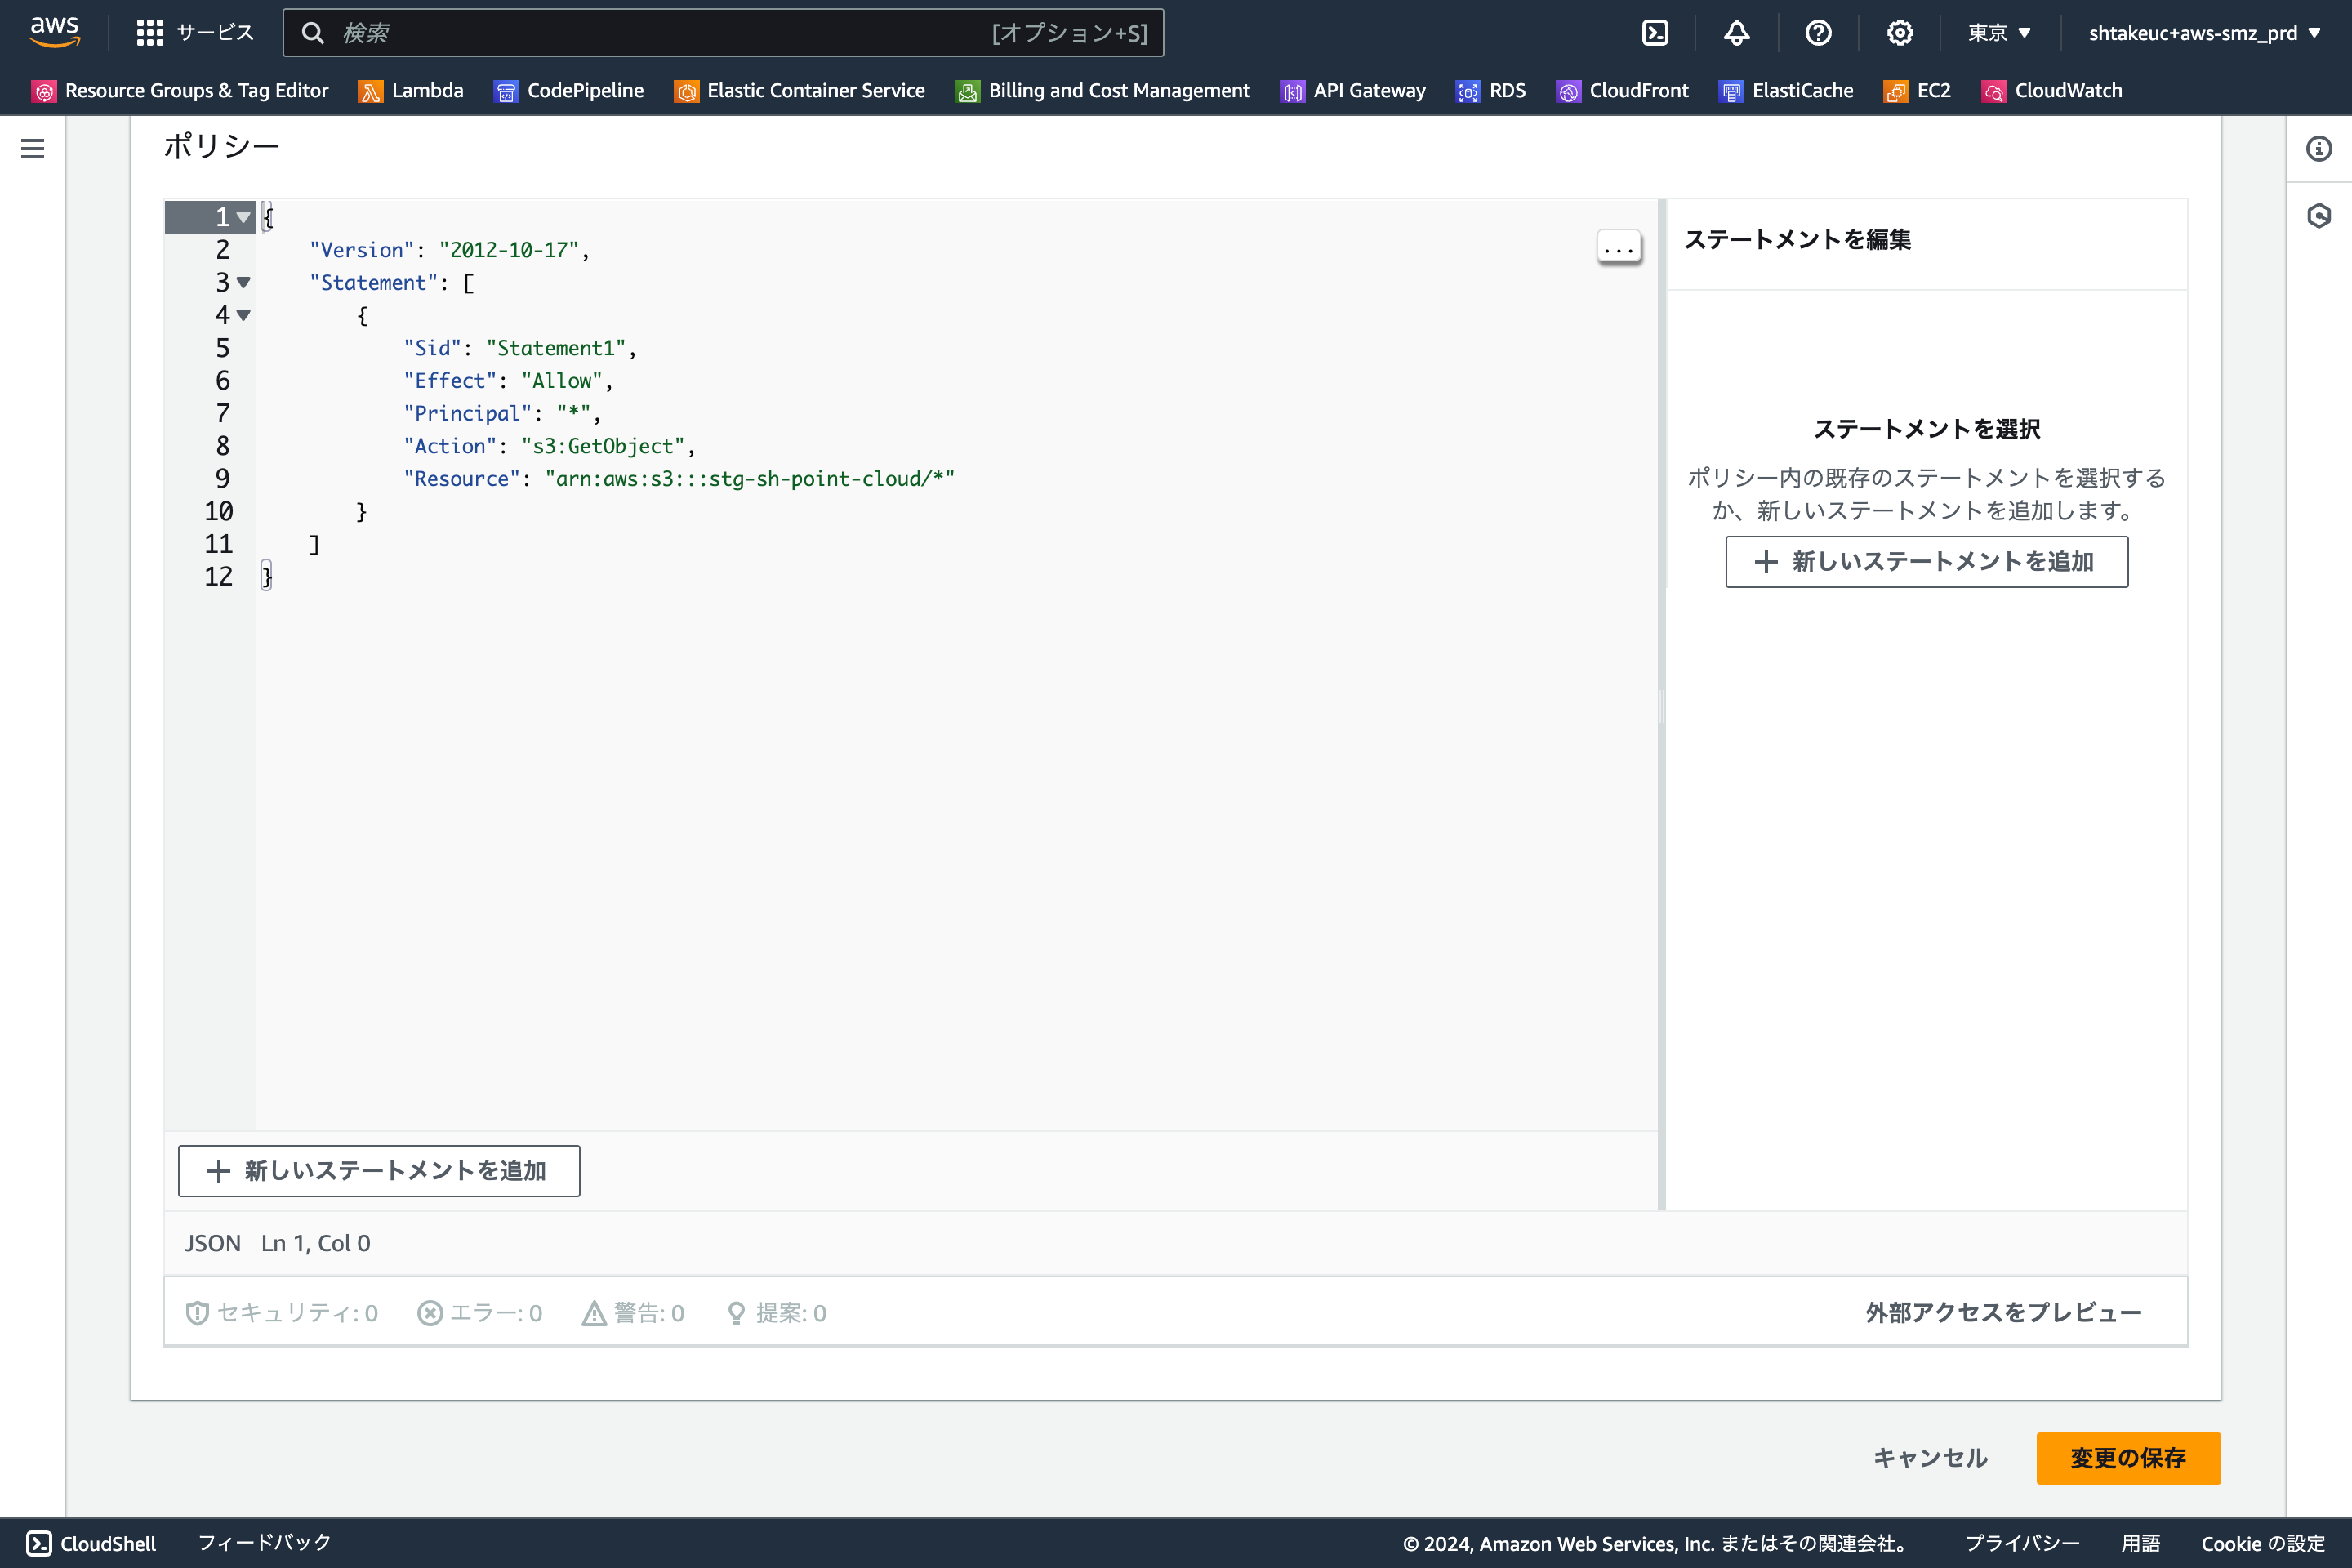
Task: Open the CloudWatch favorites shortcut
Action: pyautogui.click(x=2051, y=90)
